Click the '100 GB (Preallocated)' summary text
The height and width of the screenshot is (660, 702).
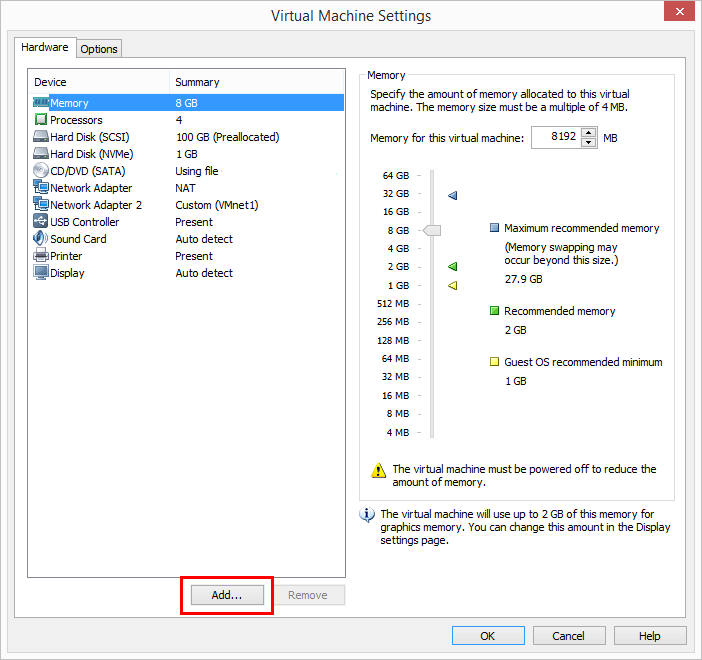[x=227, y=137]
